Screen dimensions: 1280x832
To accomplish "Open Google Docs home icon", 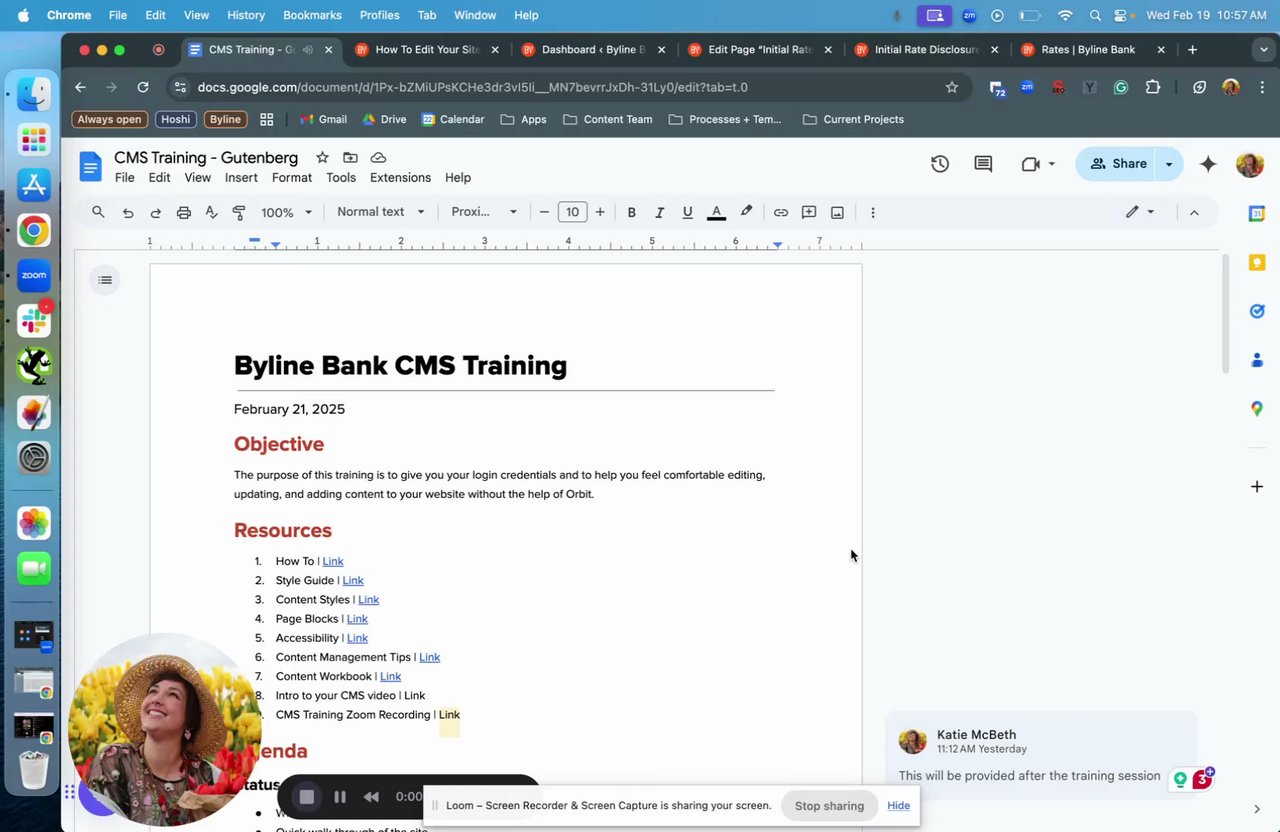I will 91,167.
